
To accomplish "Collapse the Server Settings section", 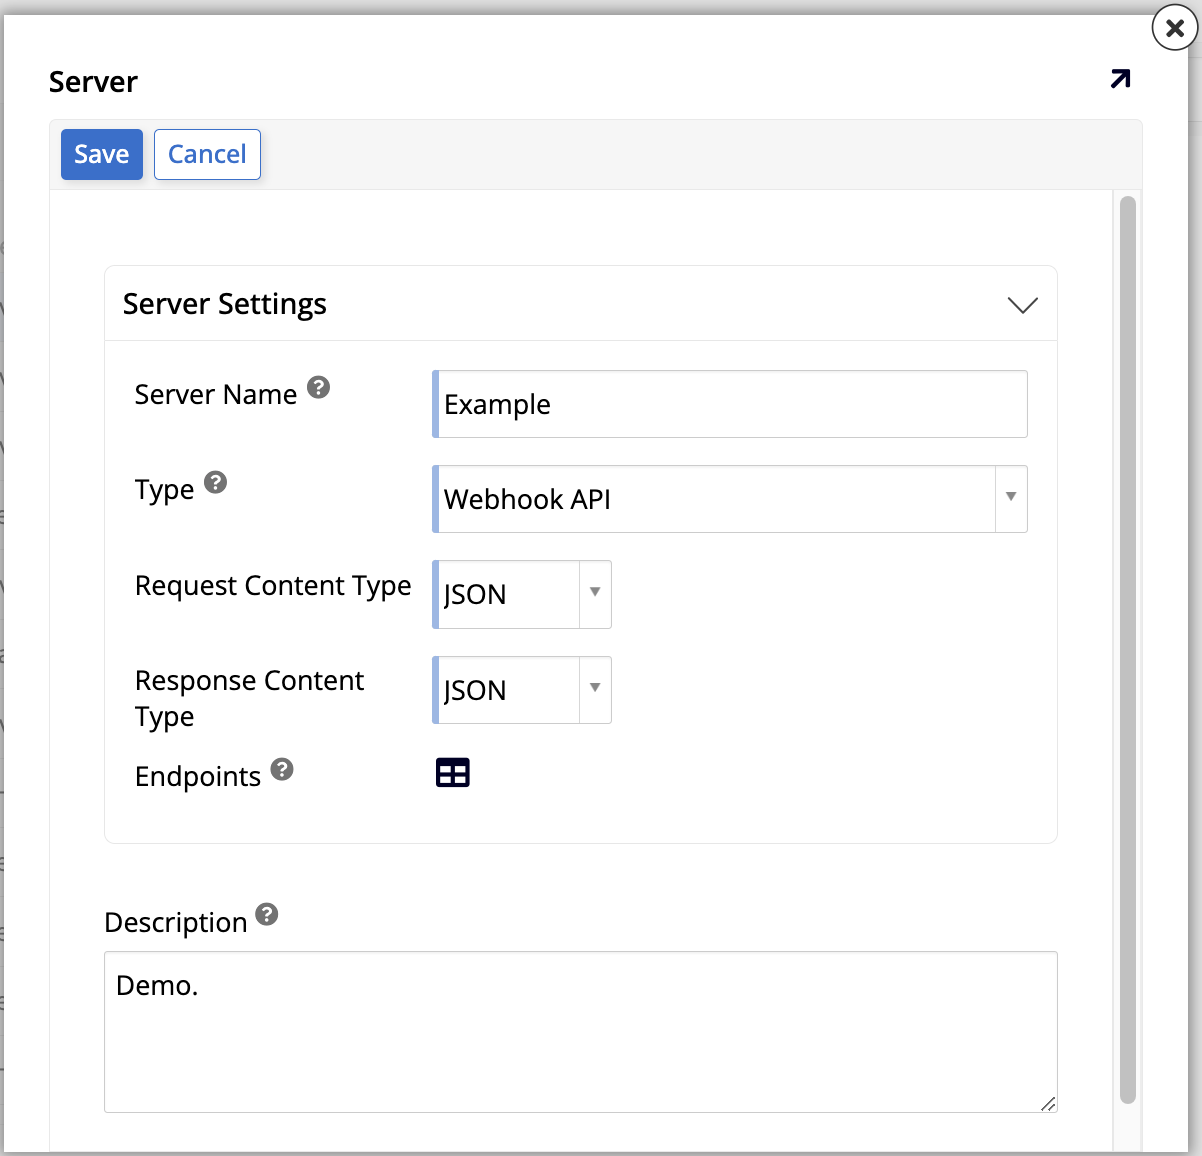I will pos(1022,304).
